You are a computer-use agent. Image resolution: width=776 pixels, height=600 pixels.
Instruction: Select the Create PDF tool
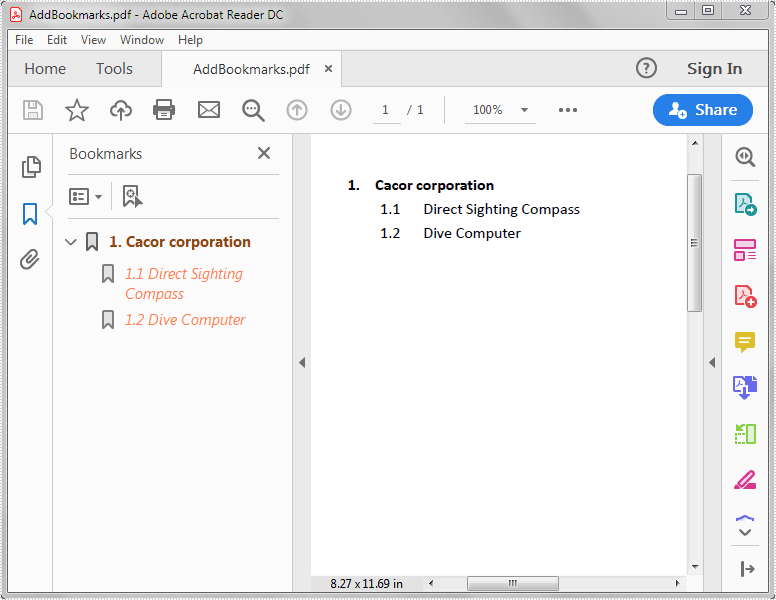coord(745,296)
